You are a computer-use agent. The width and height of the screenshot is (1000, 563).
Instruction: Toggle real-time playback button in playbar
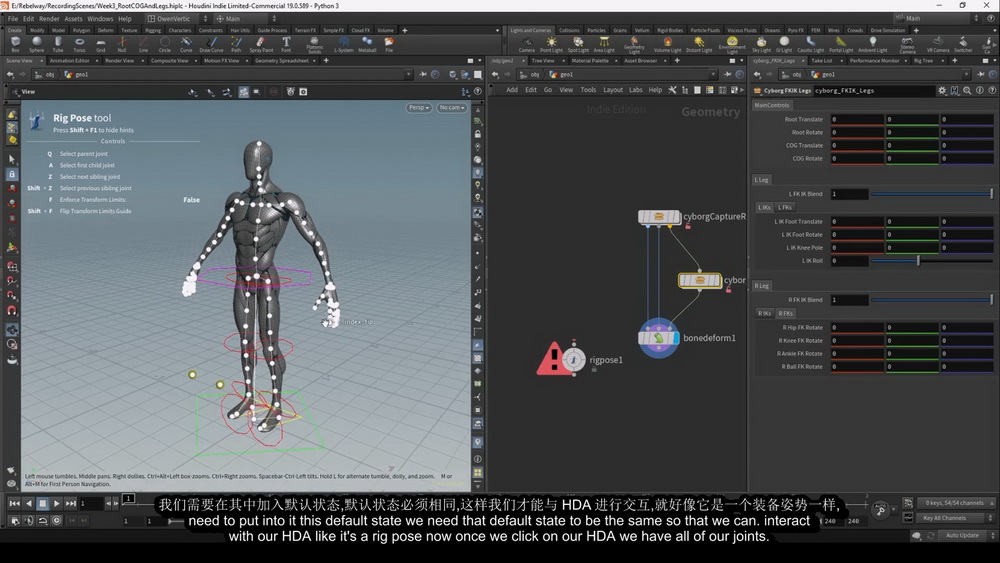click(x=57, y=521)
